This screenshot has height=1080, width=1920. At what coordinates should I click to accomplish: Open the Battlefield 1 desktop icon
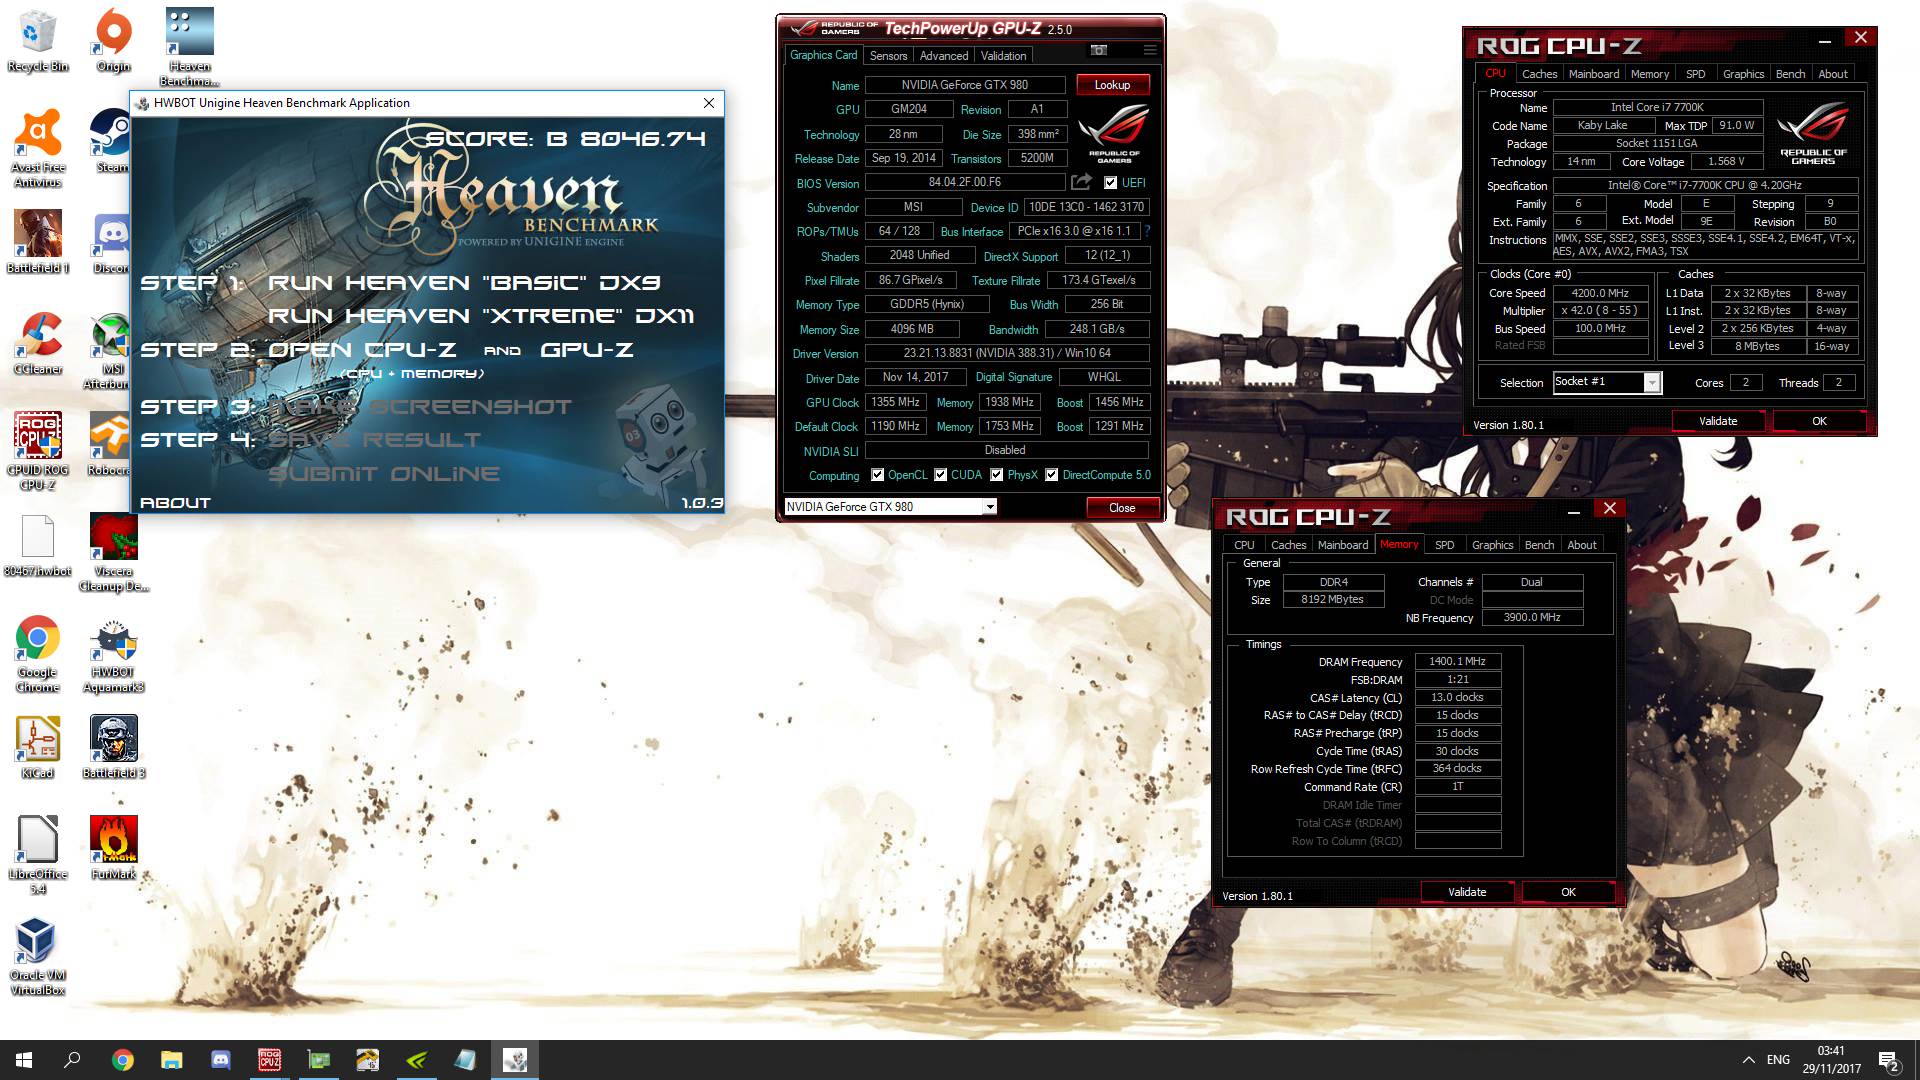pyautogui.click(x=38, y=241)
